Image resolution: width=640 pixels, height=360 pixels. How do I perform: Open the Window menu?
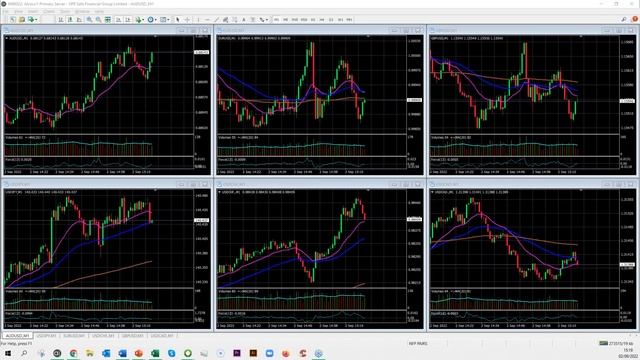click(x=82, y=11)
